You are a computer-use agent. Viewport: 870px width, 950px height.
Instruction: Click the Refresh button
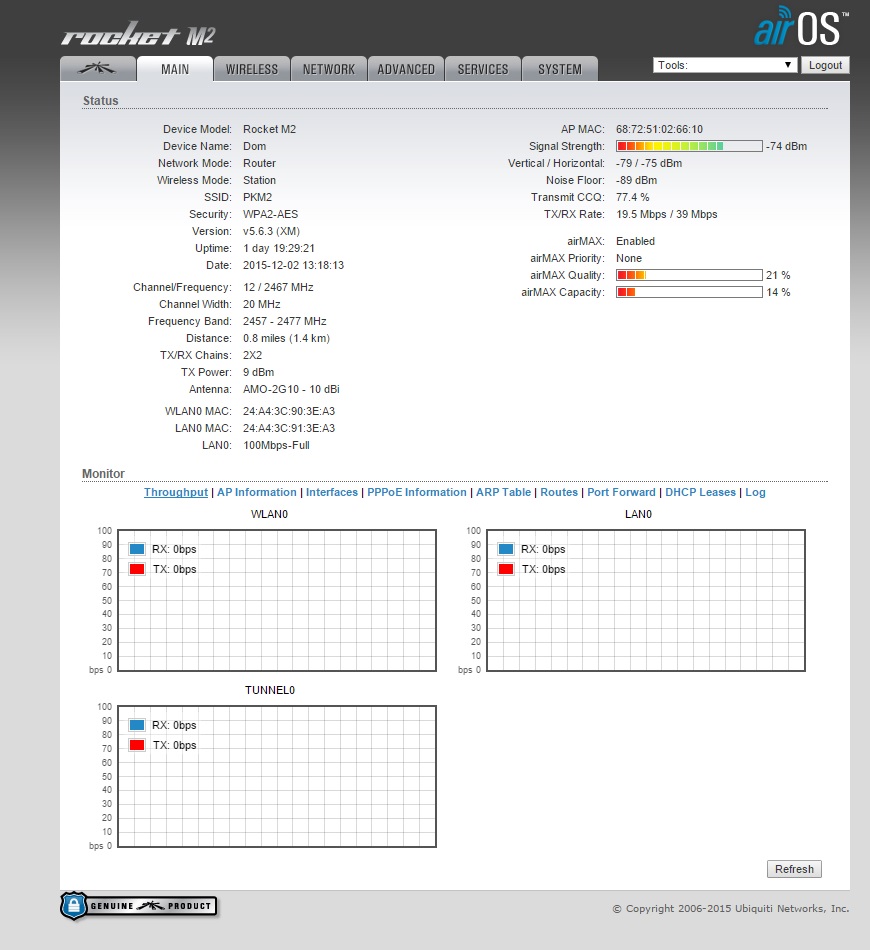pos(794,869)
